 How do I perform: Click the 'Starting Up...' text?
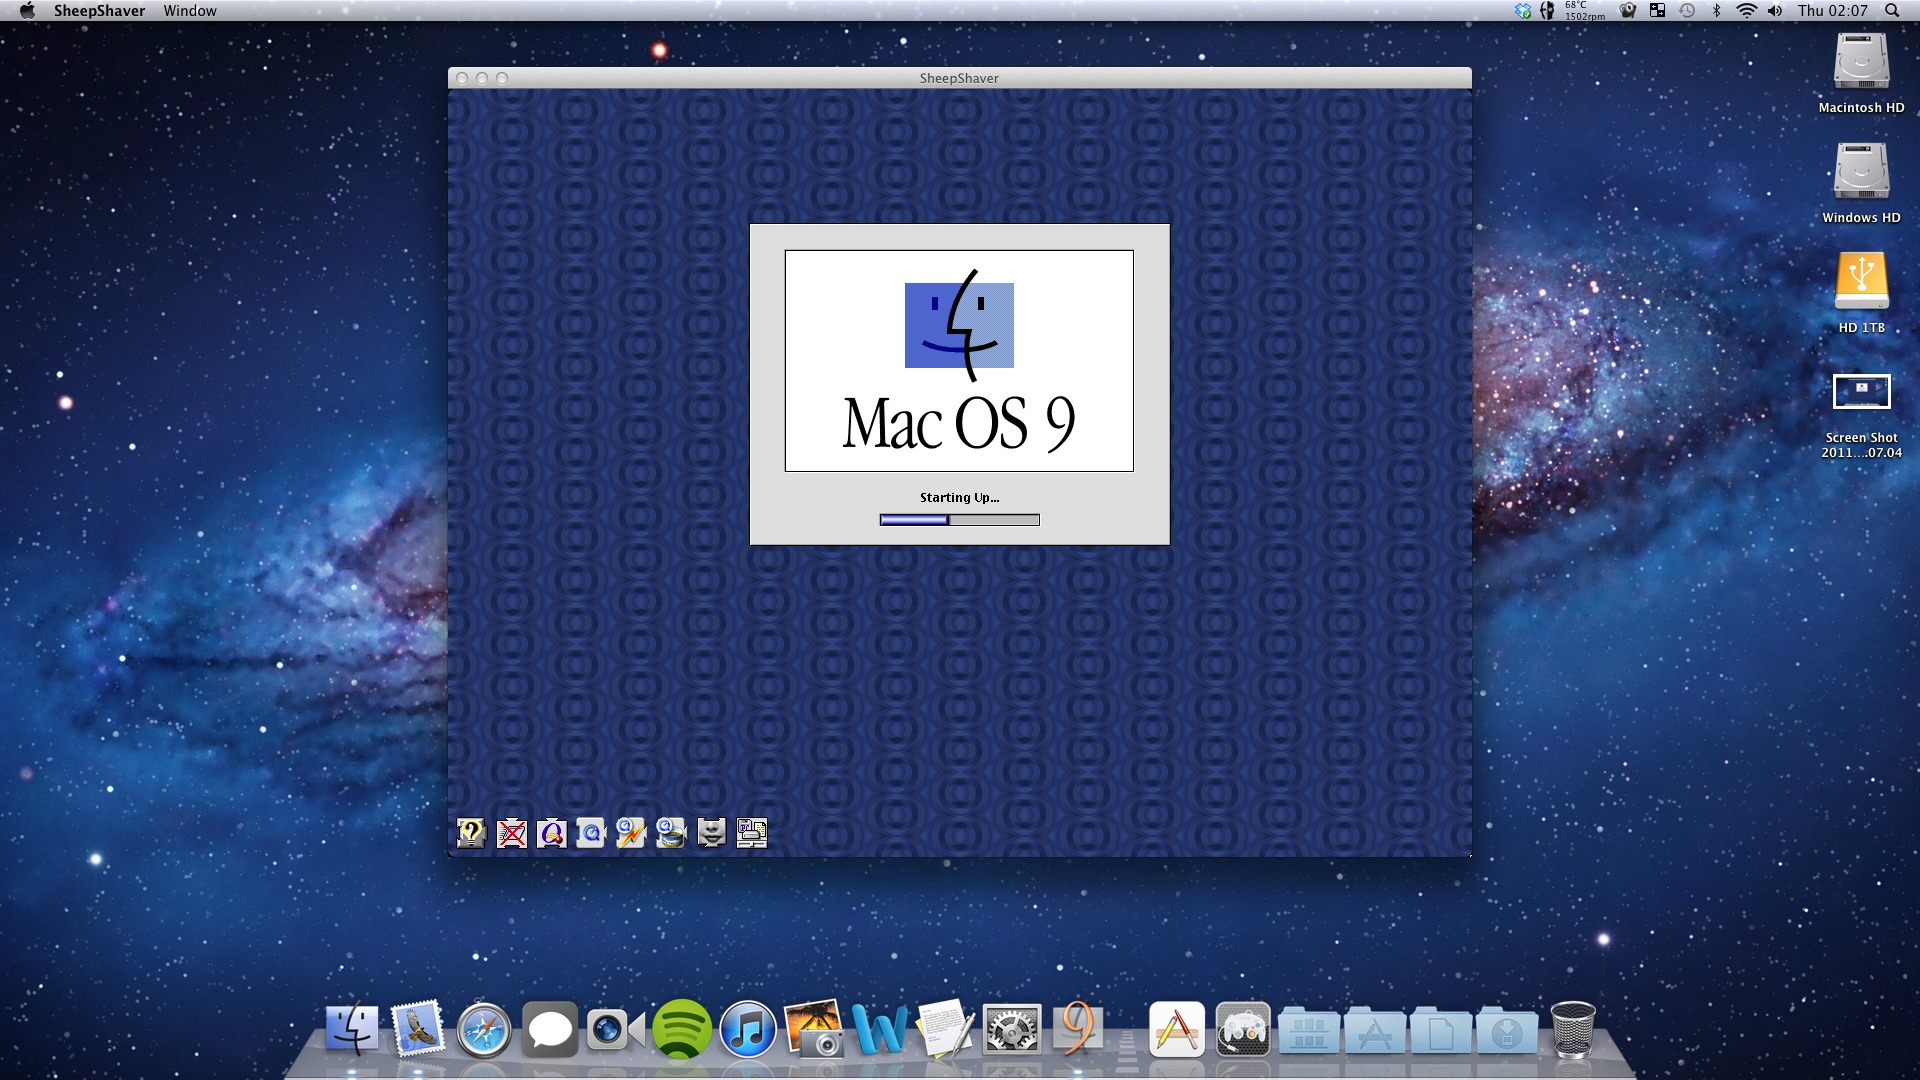959,497
